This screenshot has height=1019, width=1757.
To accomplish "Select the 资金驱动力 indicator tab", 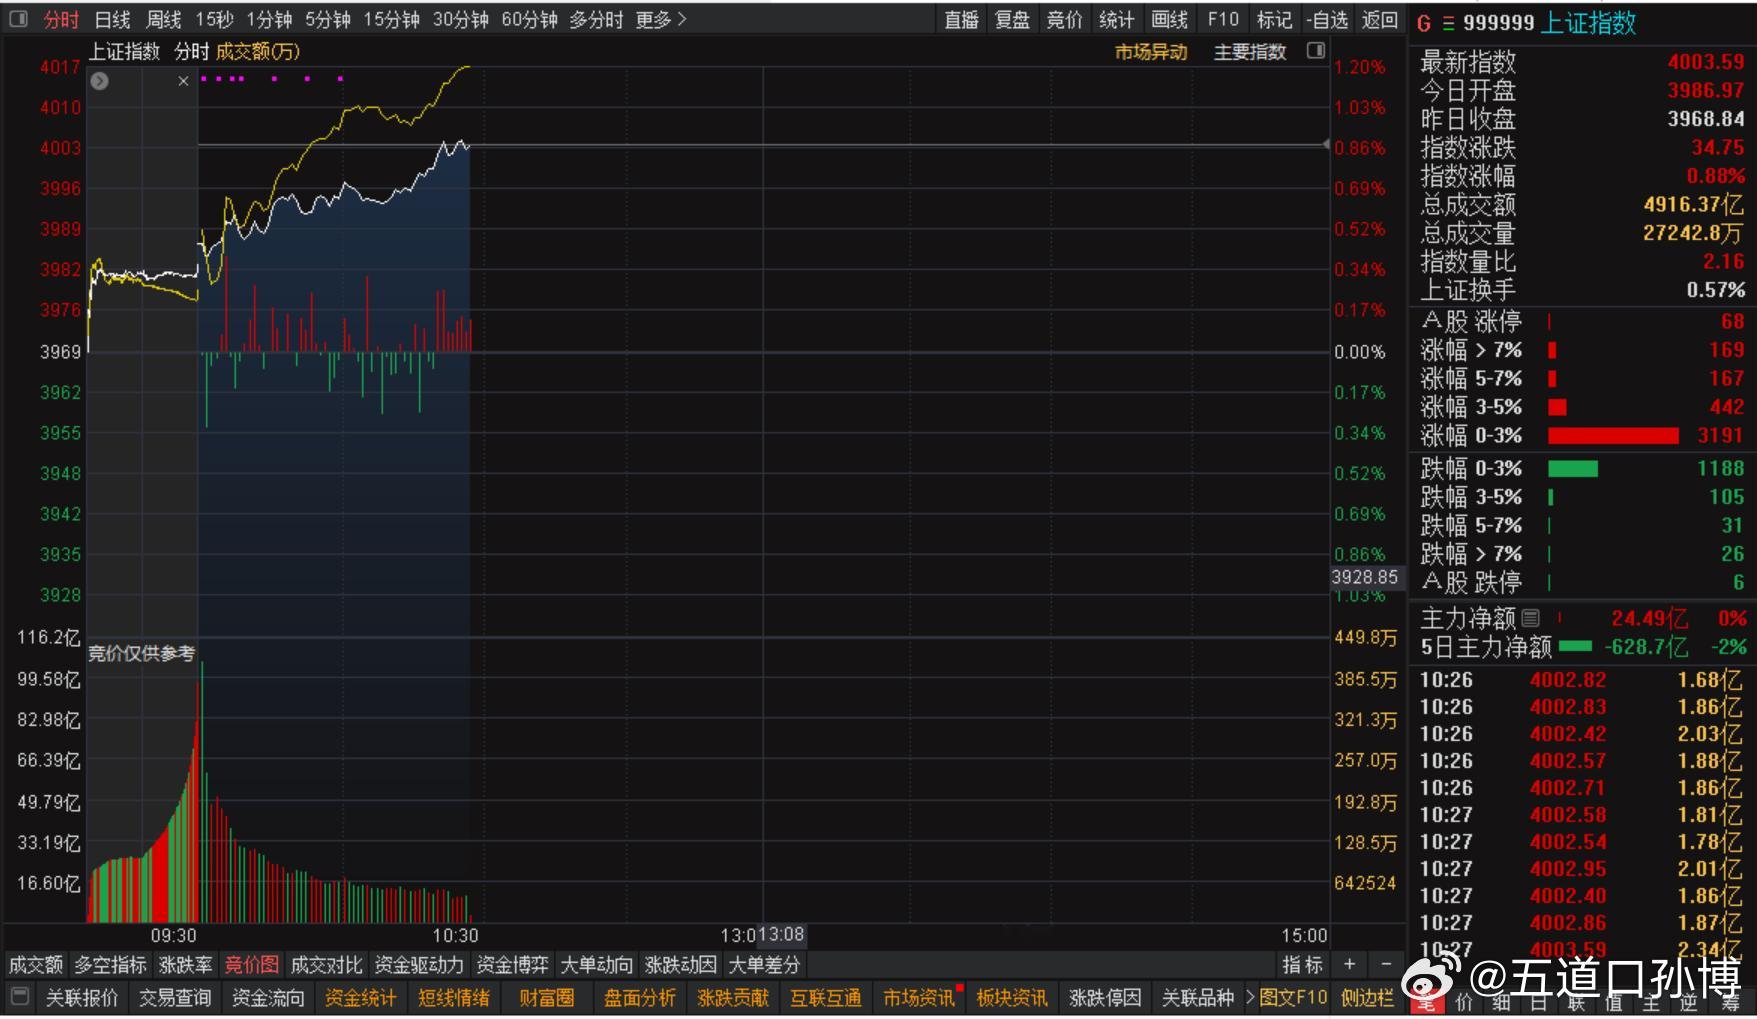I will (x=419, y=964).
